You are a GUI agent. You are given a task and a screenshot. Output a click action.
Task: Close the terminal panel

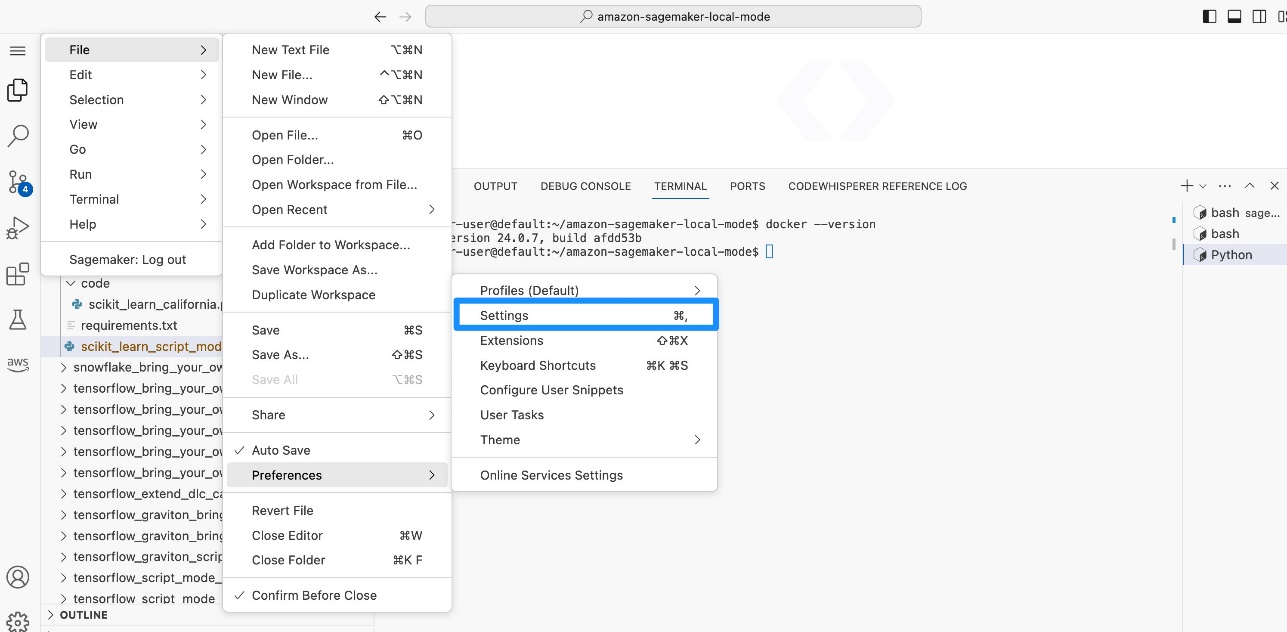pyautogui.click(x=1274, y=186)
